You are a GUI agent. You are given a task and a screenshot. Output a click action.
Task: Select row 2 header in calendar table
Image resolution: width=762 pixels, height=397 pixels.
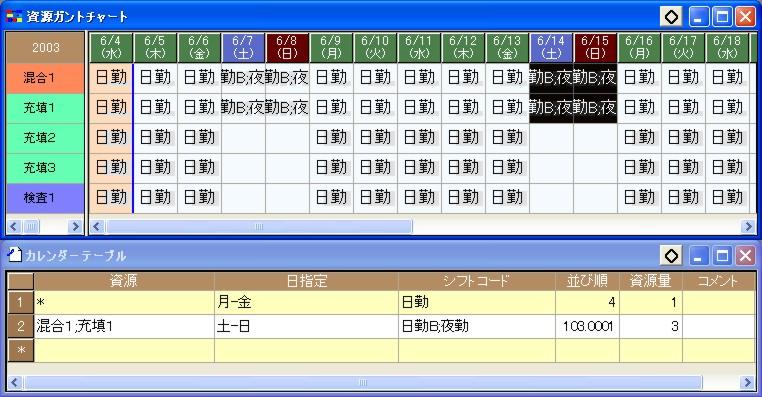pyautogui.click(x=20, y=326)
